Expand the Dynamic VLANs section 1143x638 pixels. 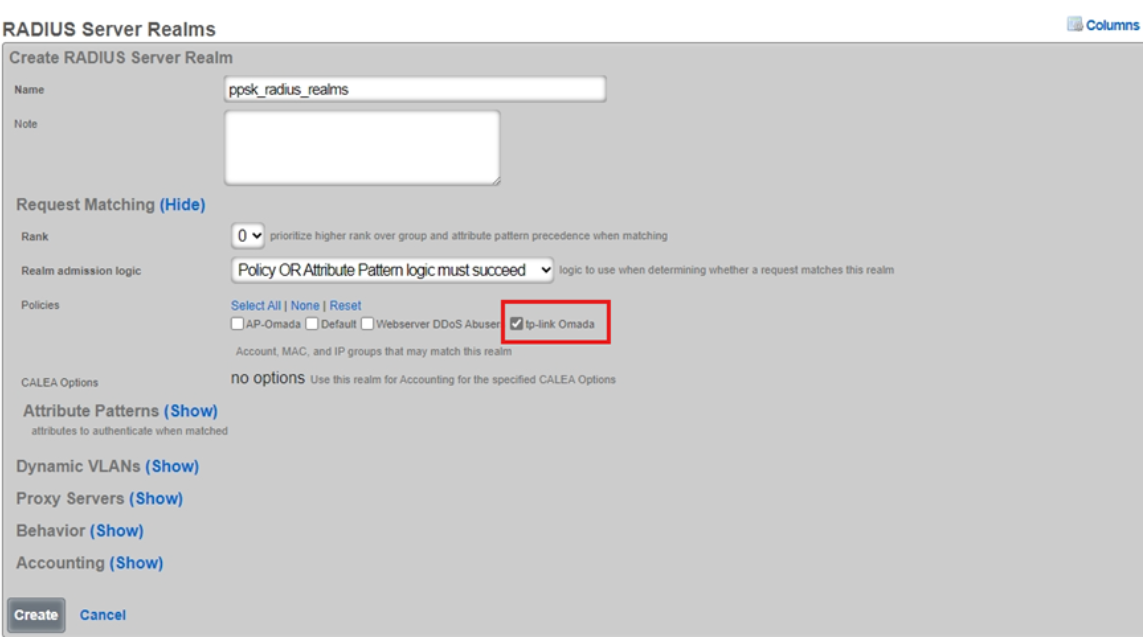click(x=172, y=467)
